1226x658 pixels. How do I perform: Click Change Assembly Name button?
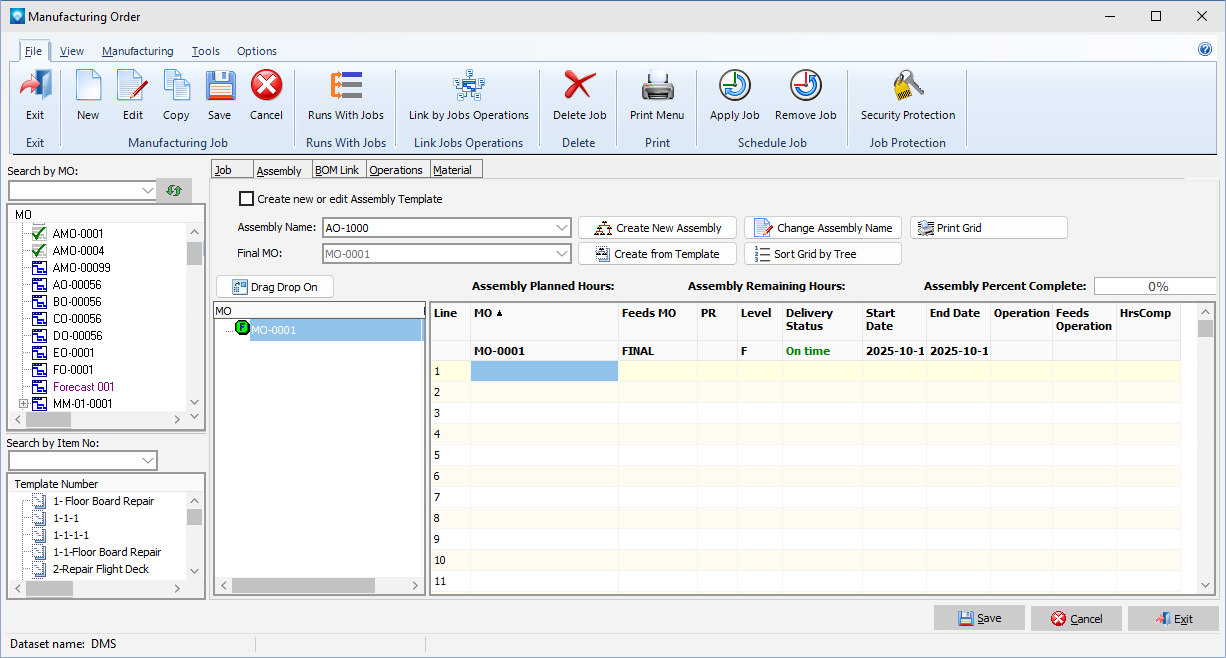coord(823,228)
